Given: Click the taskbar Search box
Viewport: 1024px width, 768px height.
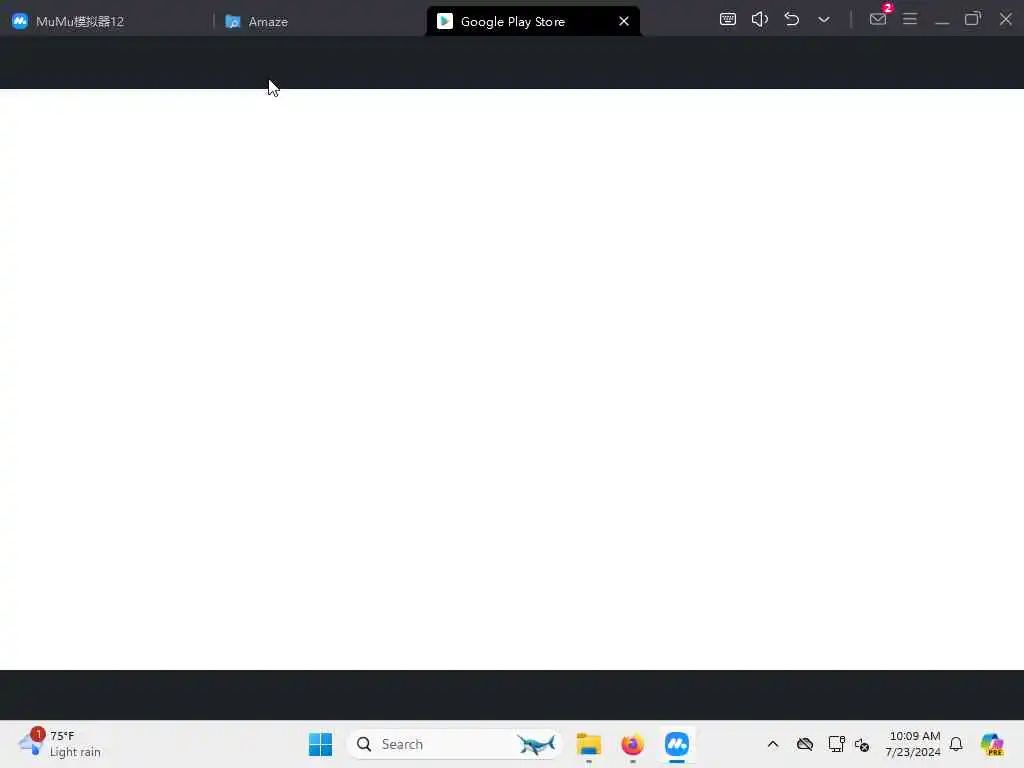Looking at the screenshot, I should [x=455, y=744].
